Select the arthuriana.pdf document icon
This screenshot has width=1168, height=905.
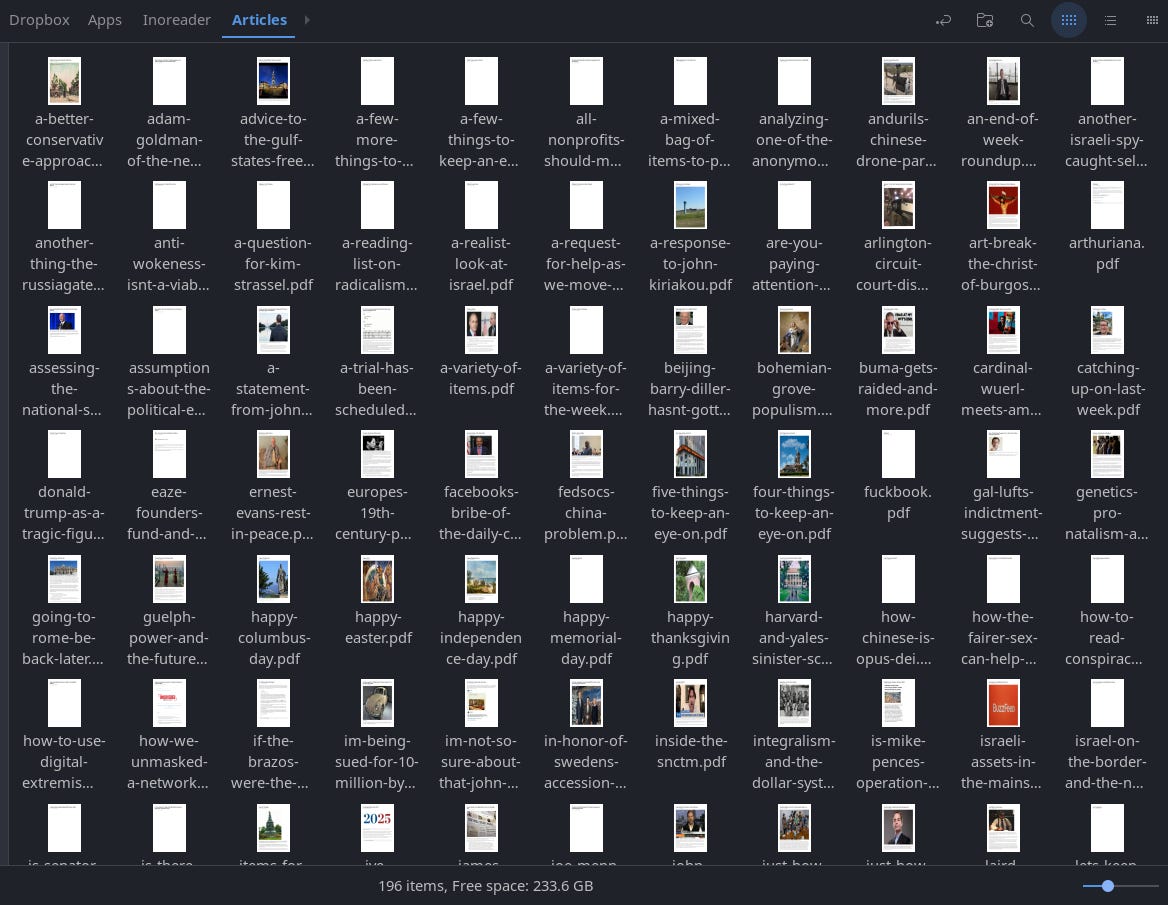click(x=1107, y=205)
